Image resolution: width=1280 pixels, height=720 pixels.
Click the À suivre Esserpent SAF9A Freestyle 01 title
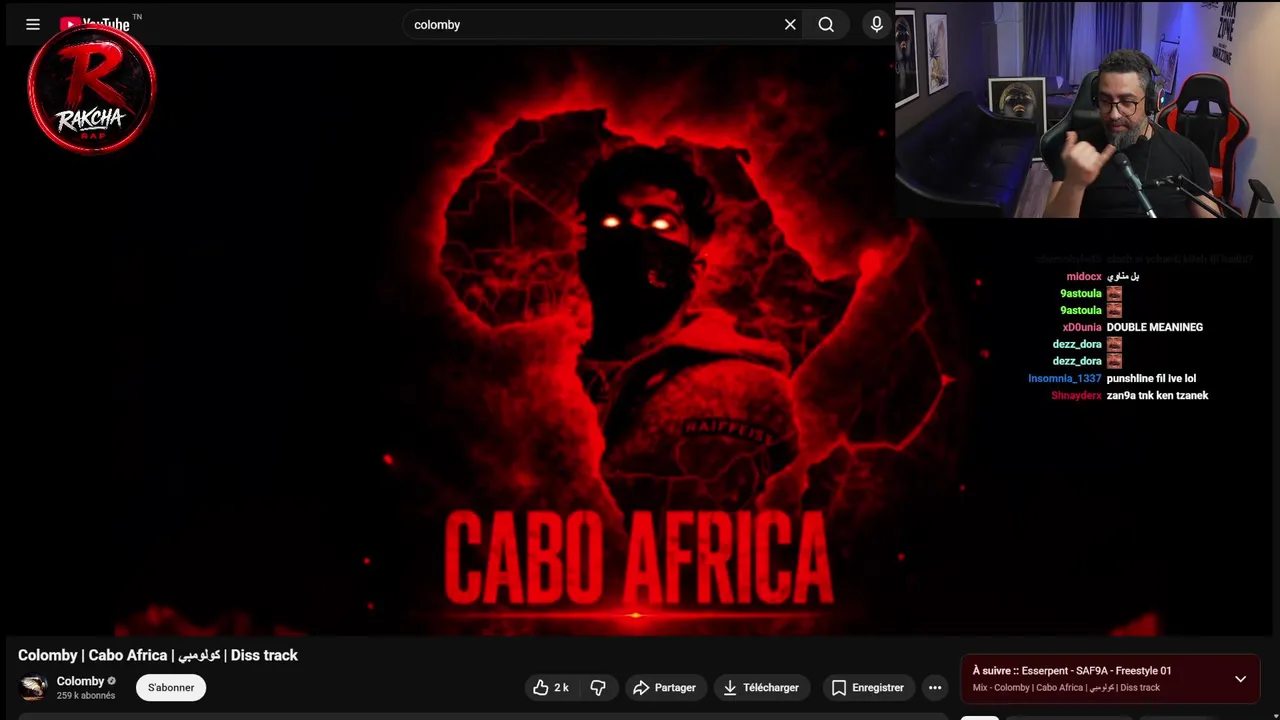(1072, 671)
